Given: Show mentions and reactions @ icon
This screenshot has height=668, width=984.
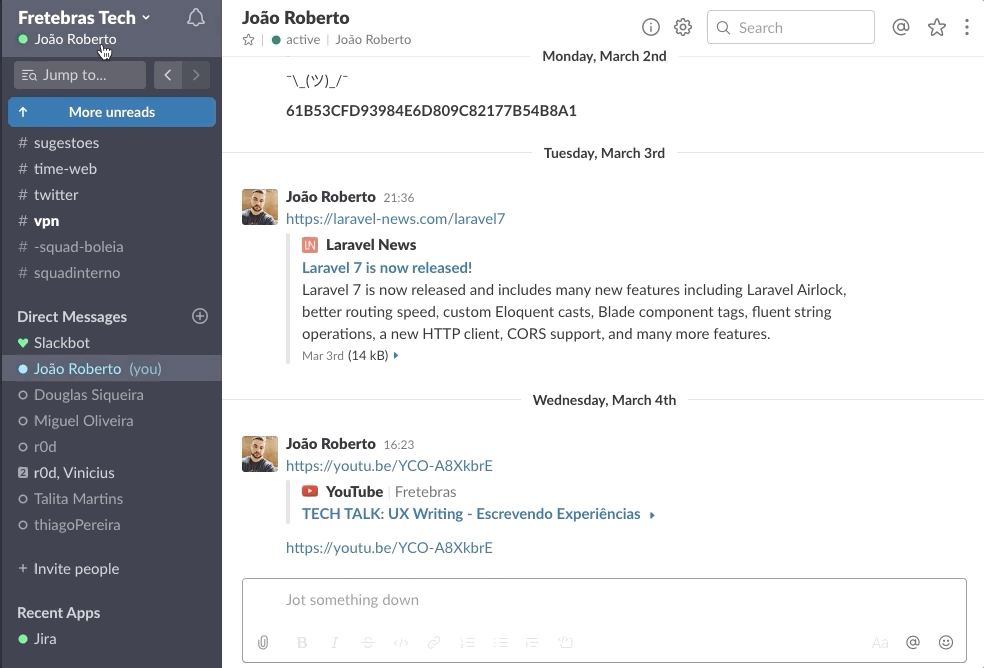Looking at the screenshot, I should pyautogui.click(x=901, y=27).
